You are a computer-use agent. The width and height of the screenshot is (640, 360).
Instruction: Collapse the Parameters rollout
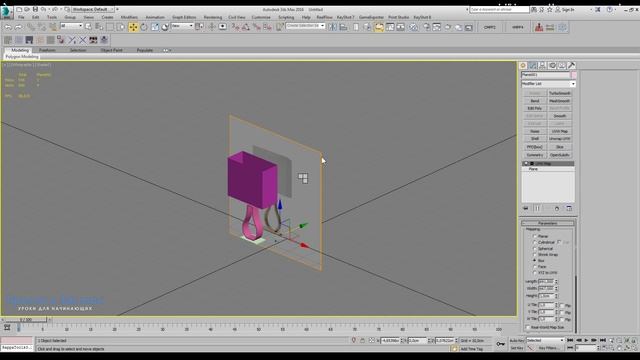pos(547,223)
